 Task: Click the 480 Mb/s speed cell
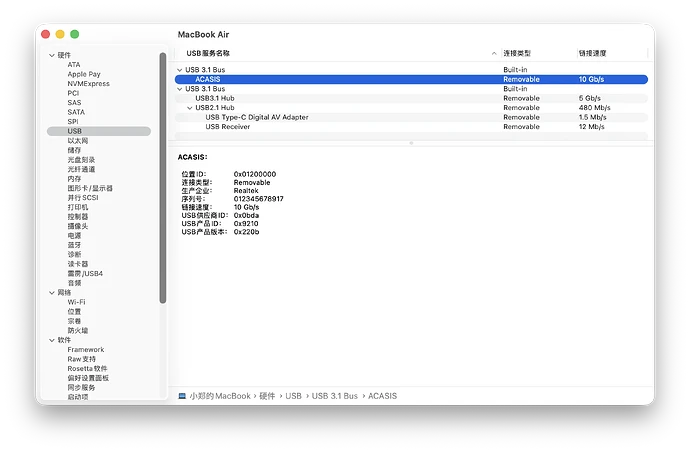(595, 108)
